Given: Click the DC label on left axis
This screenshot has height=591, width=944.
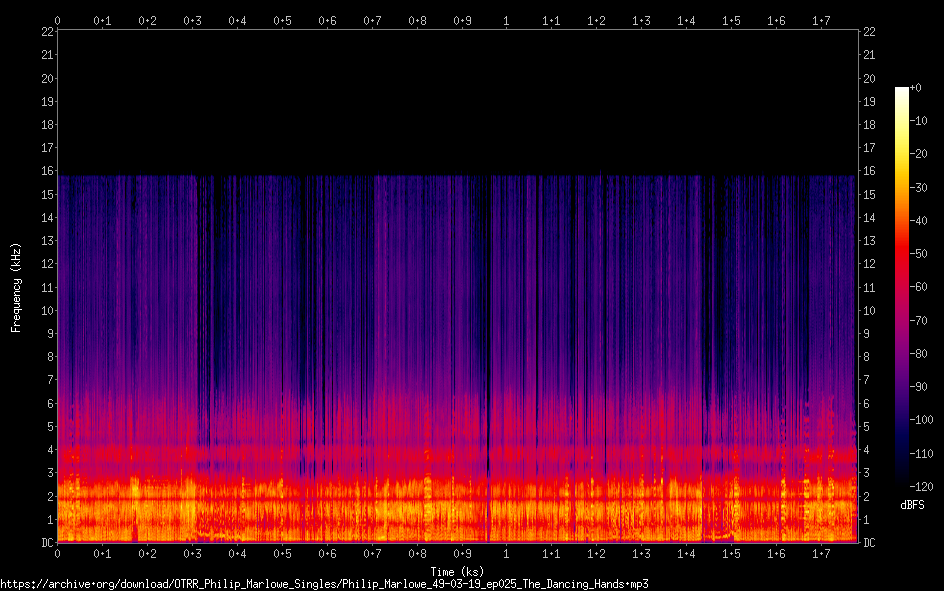Looking at the screenshot, I should (x=47, y=543).
